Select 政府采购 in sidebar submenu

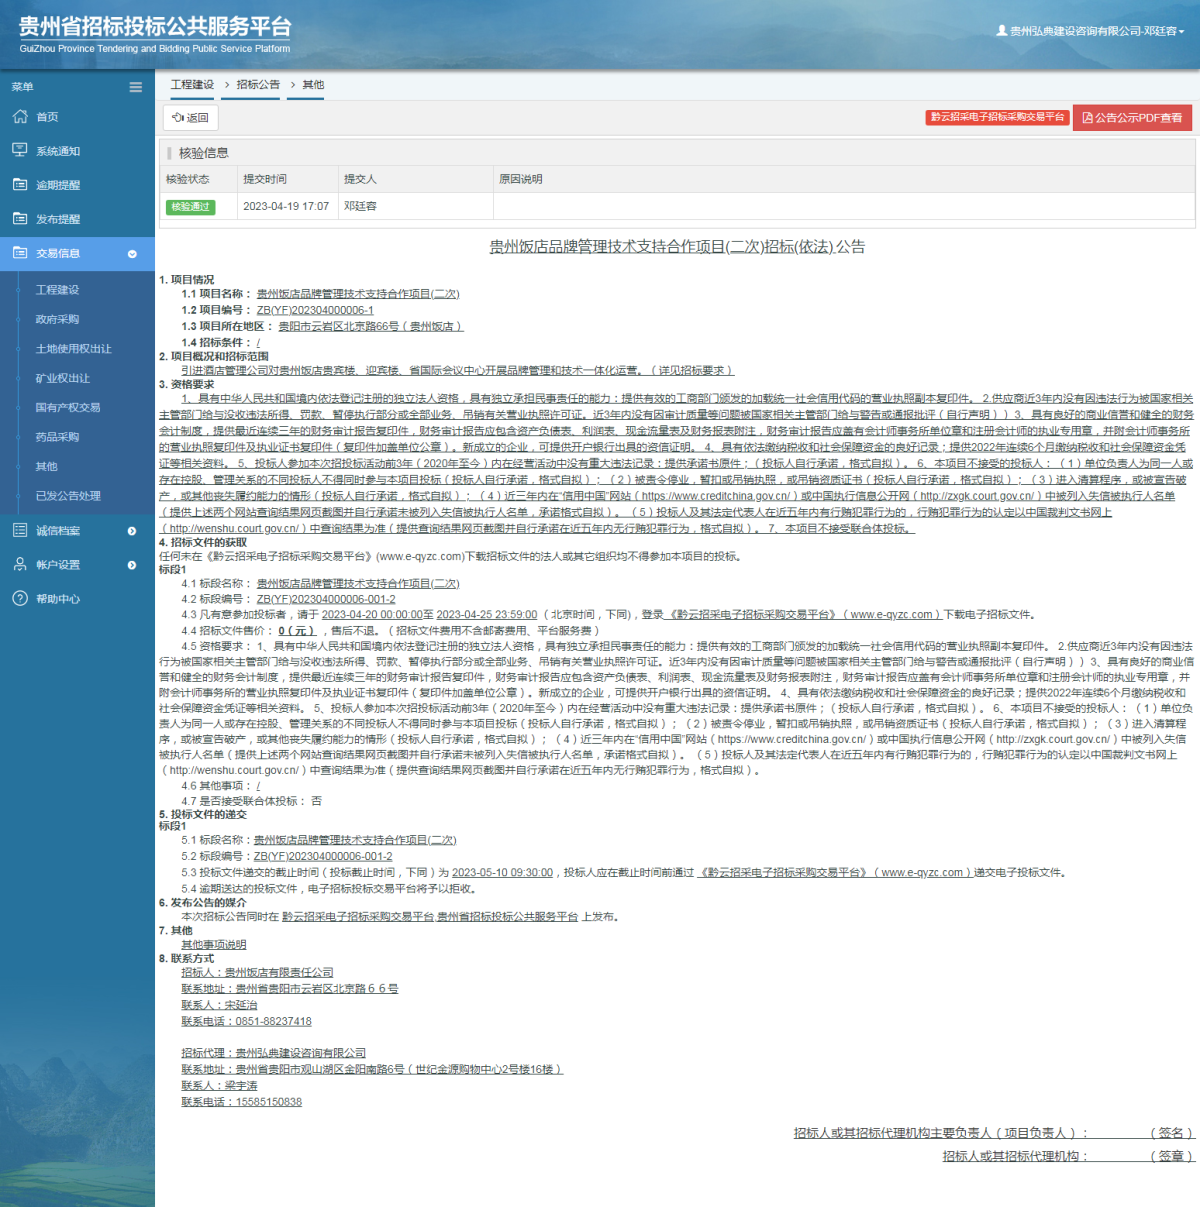point(57,320)
